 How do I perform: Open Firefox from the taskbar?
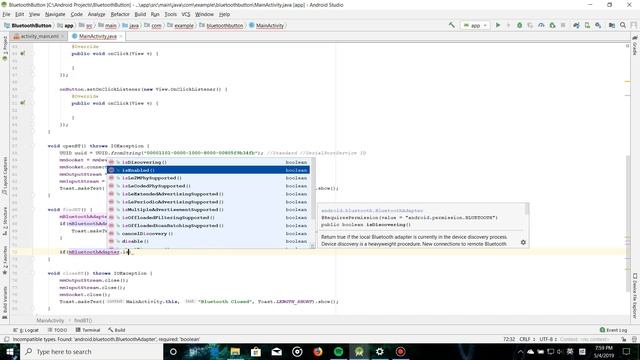click(318, 351)
